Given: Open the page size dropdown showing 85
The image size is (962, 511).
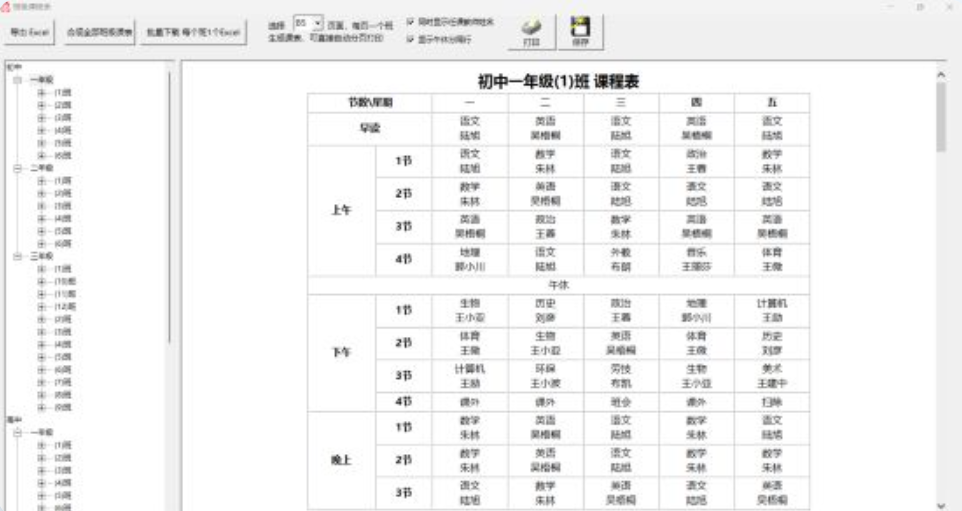Looking at the screenshot, I should click(319, 21).
